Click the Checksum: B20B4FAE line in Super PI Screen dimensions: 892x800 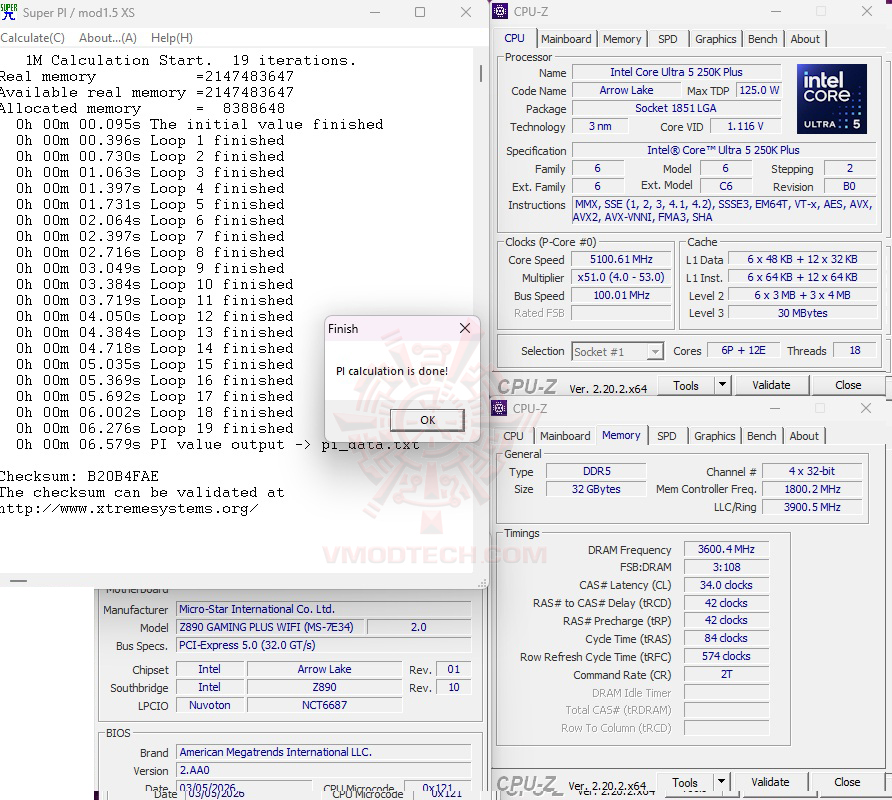click(80, 476)
